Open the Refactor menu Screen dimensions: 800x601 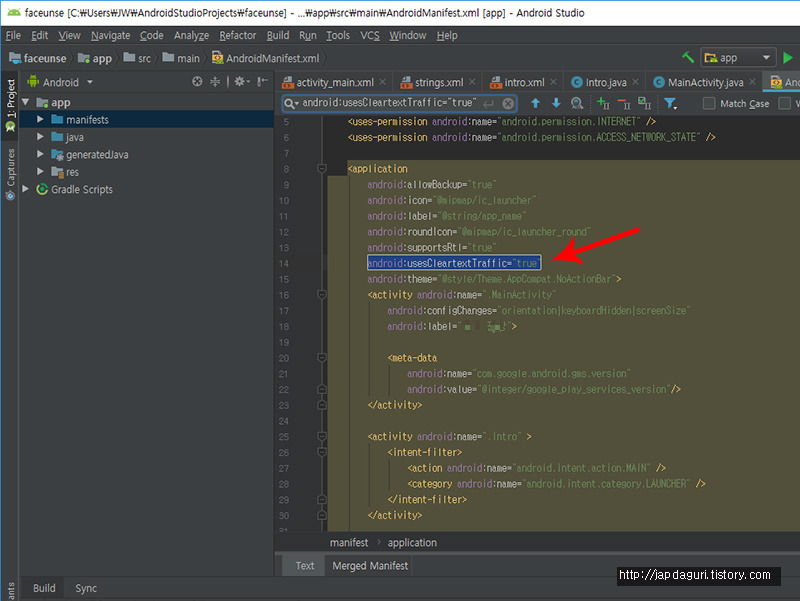pos(237,35)
